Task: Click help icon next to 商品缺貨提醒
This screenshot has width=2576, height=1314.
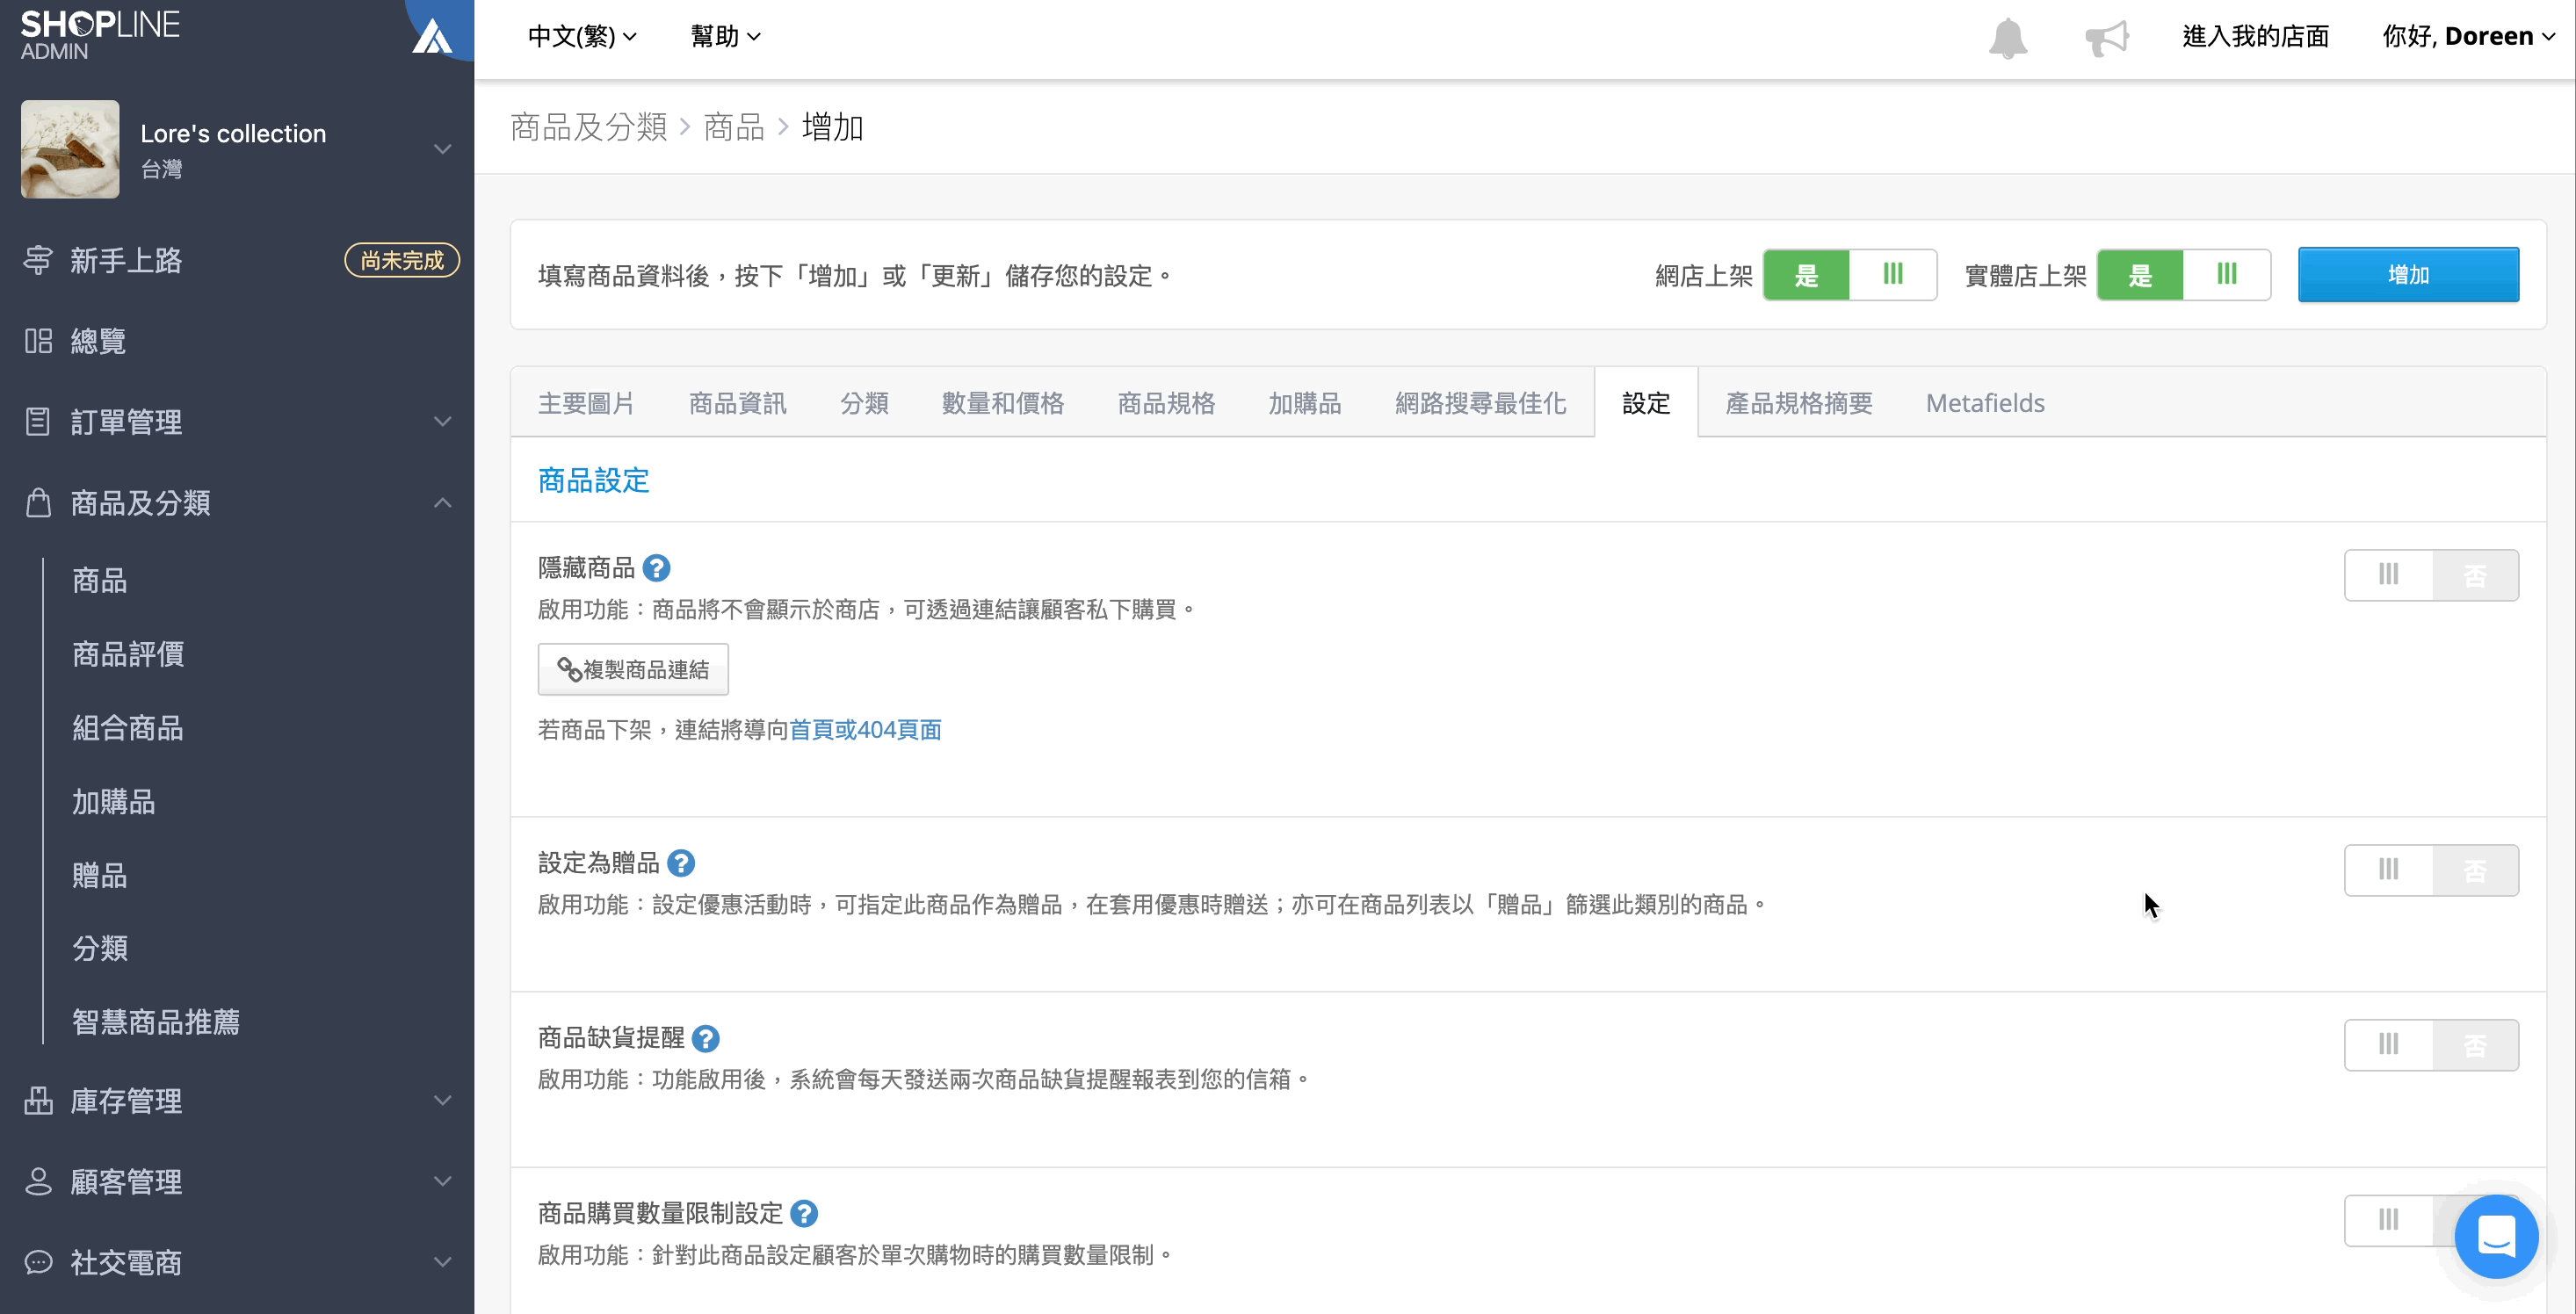Action: point(705,1038)
